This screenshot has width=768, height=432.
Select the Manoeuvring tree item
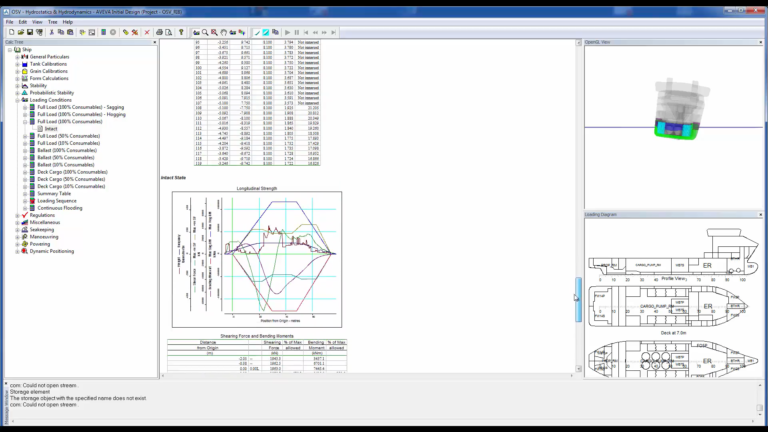[x=44, y=237]
